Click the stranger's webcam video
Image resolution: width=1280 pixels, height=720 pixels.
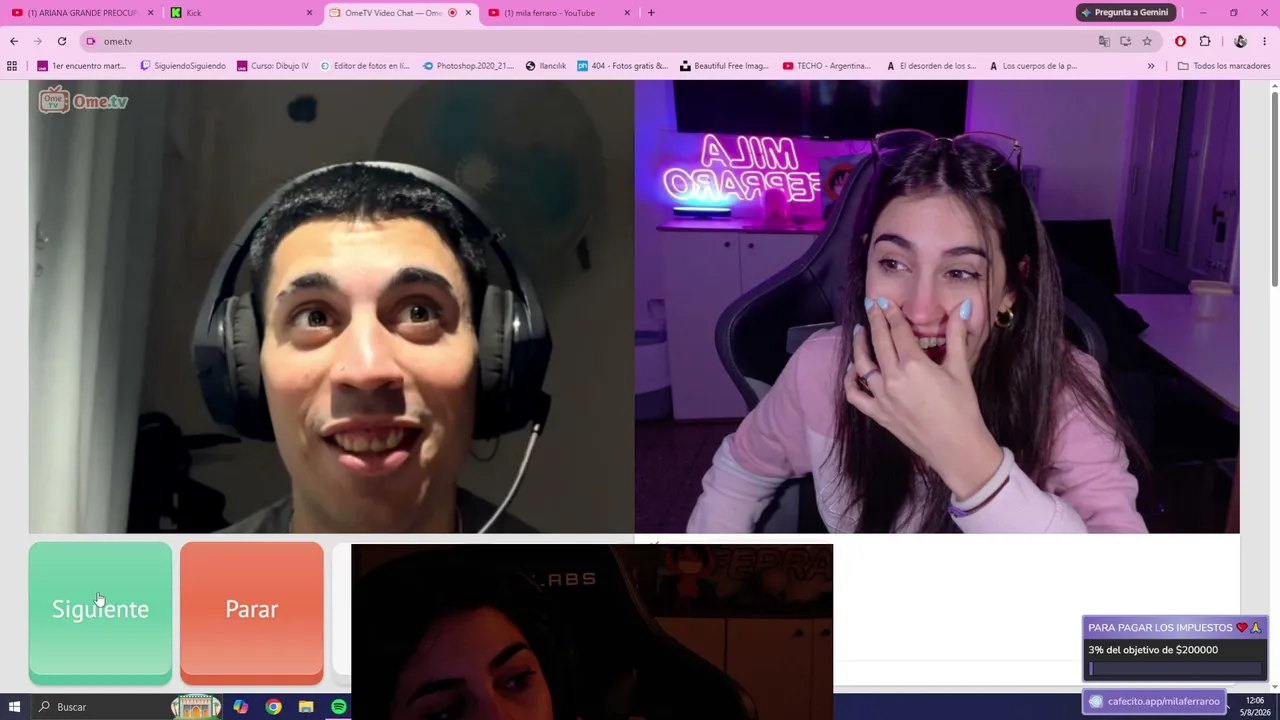coord(332,307)
